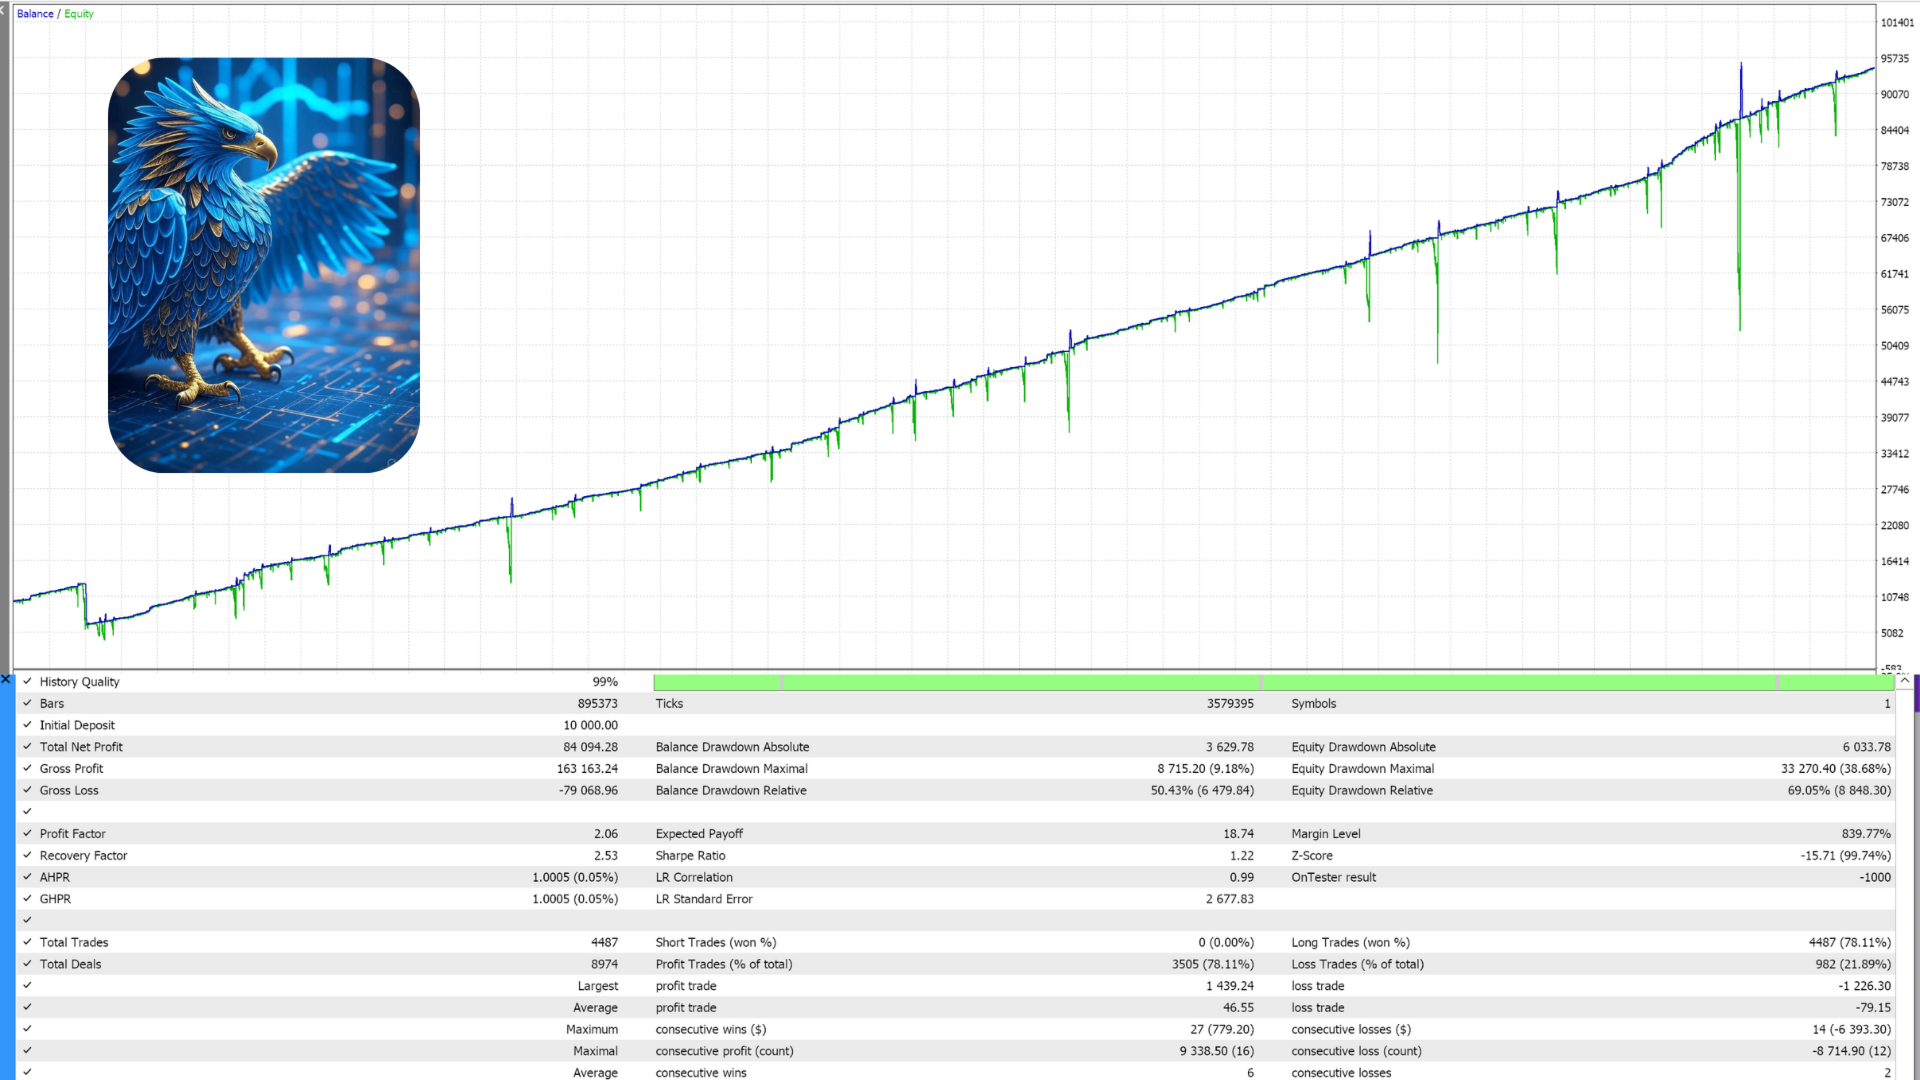Click the Bars value 895373

click(597, 704)
